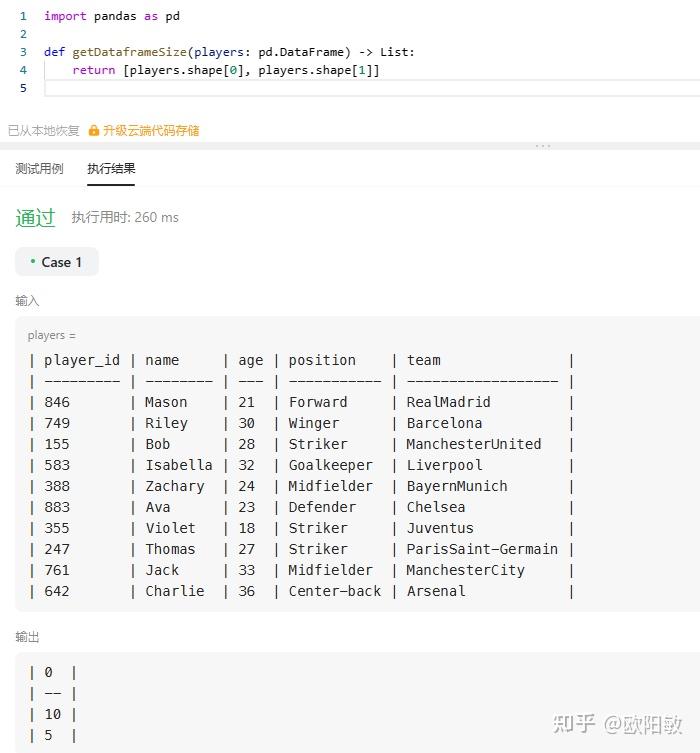The height and width of the screenshot is (753, 700).
Task: Click the green dot on Case 1
Action: click(33, 261)
